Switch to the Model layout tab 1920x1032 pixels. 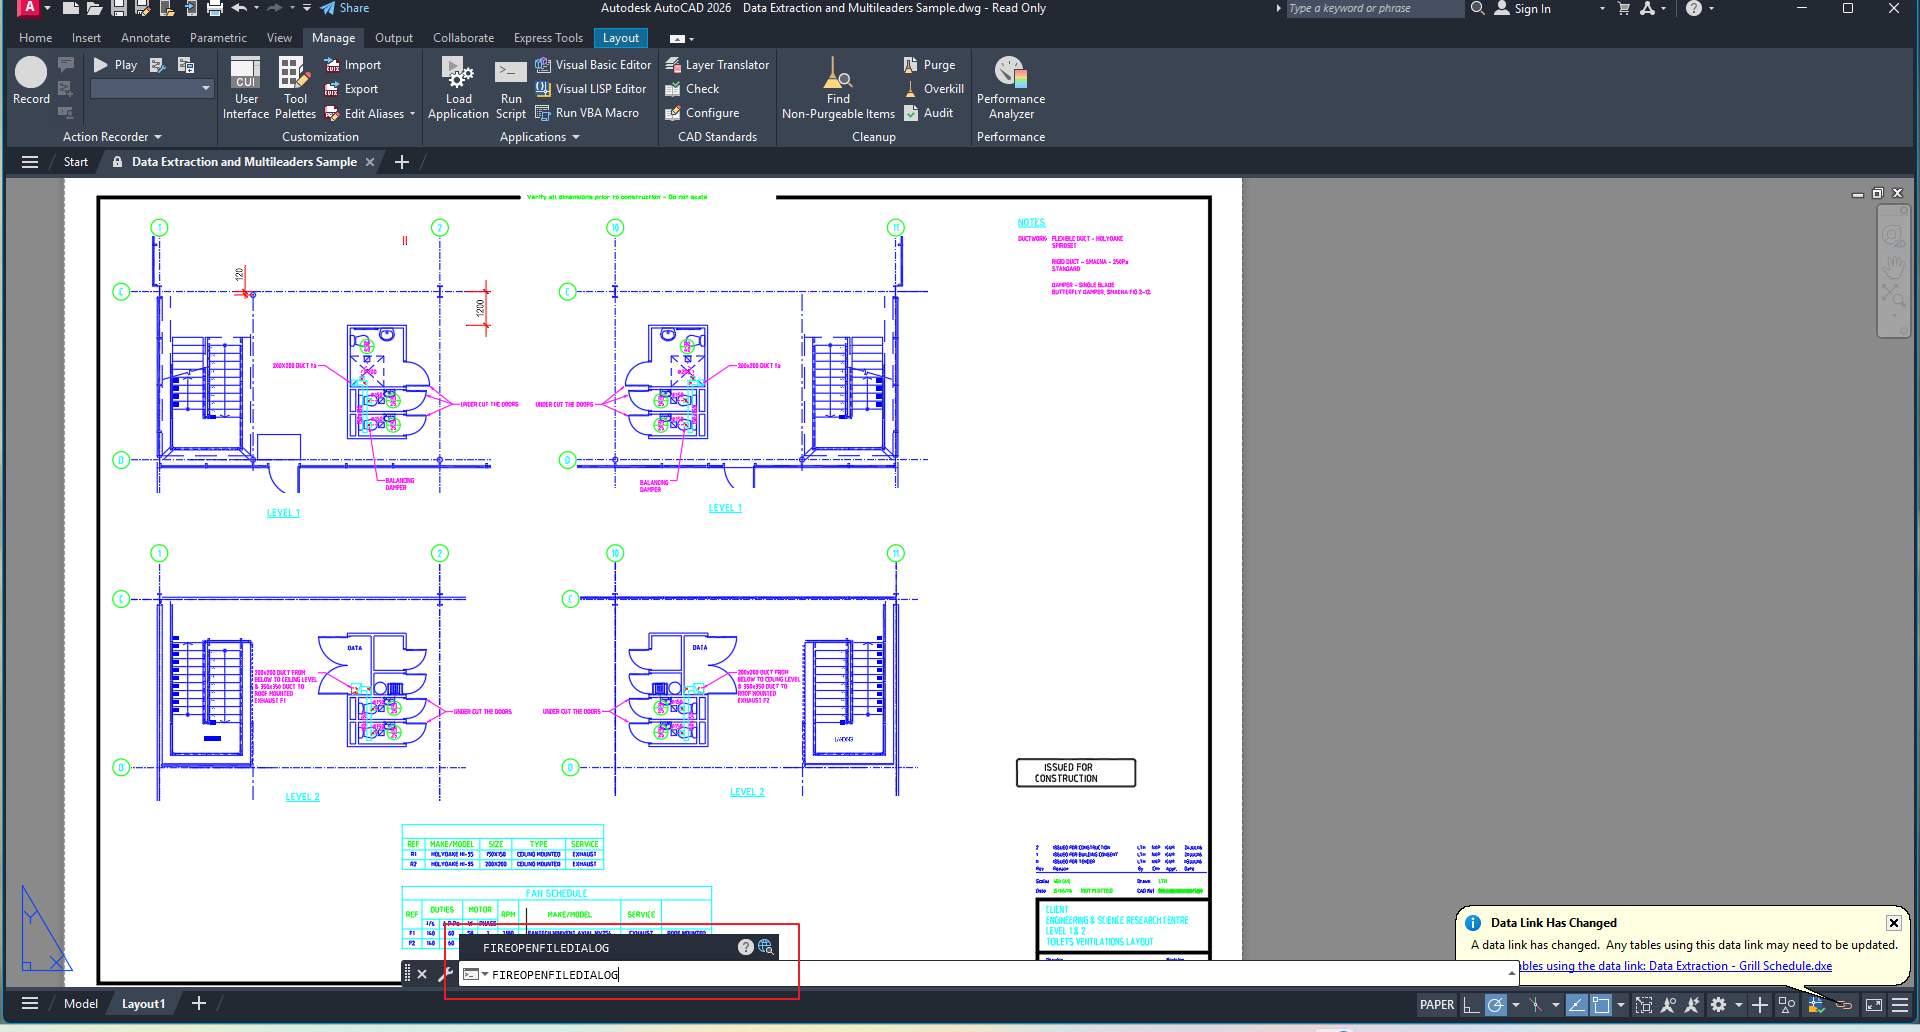pyautogui.click(x=81, y=1004)
